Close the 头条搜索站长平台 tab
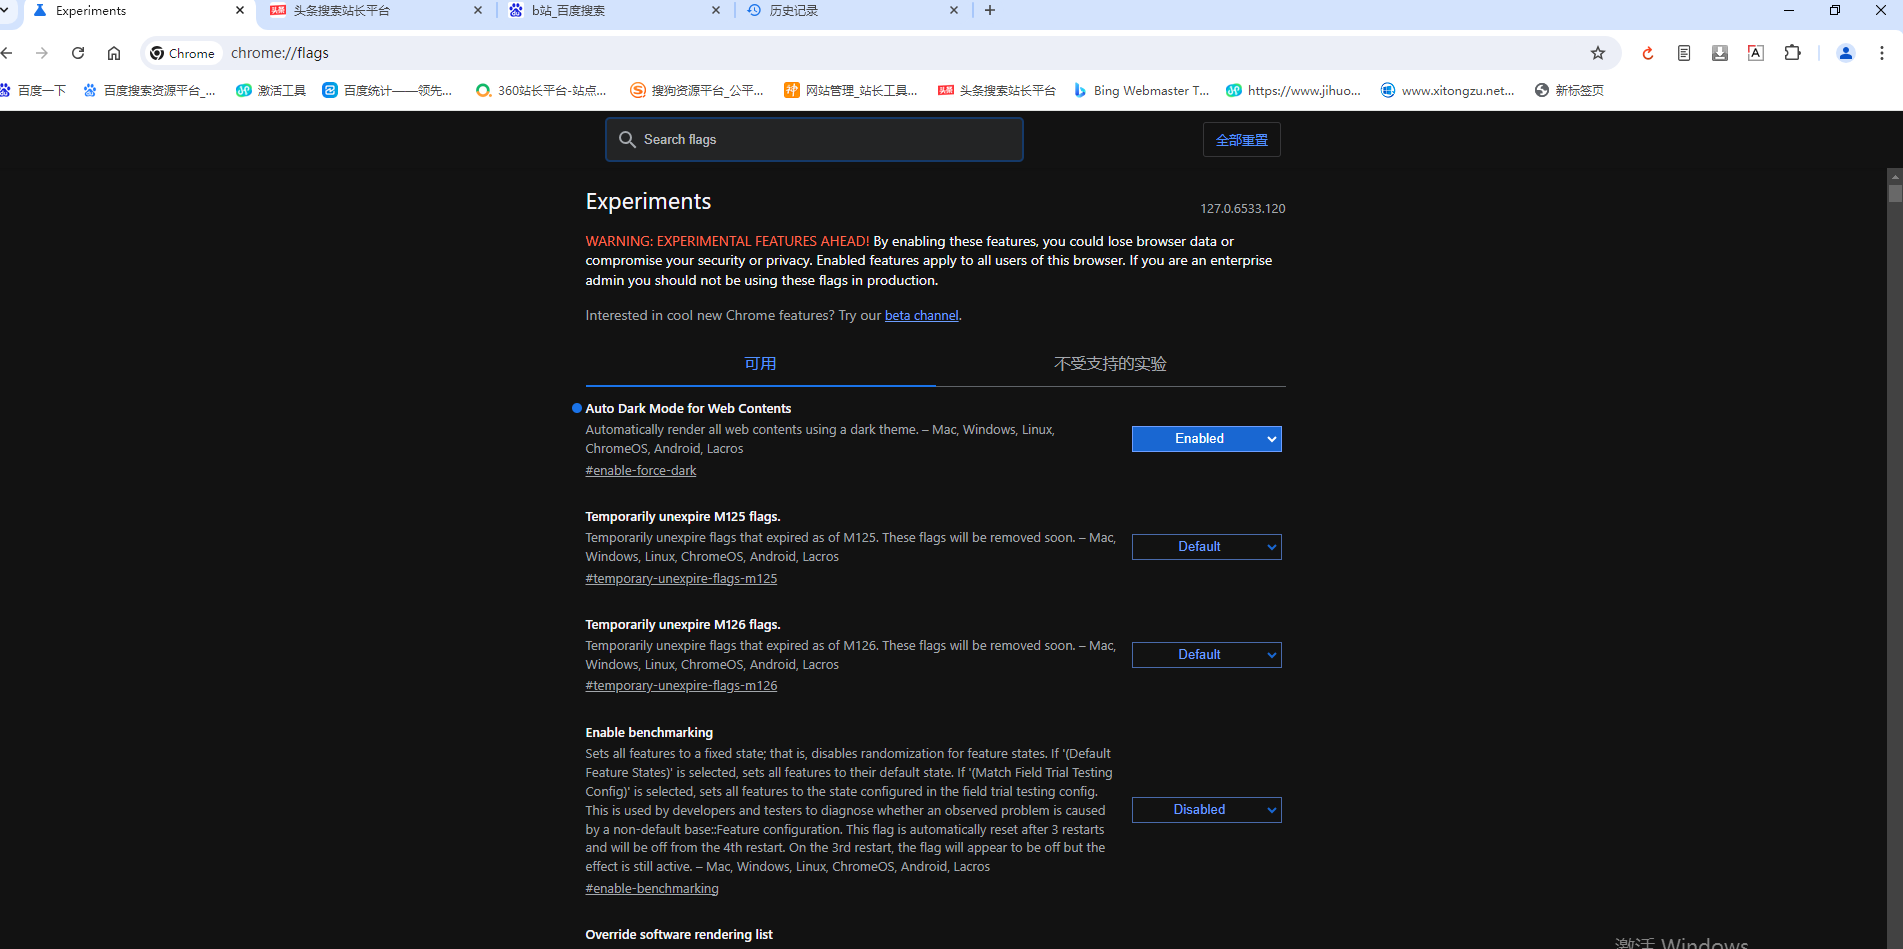 (478, 10)
